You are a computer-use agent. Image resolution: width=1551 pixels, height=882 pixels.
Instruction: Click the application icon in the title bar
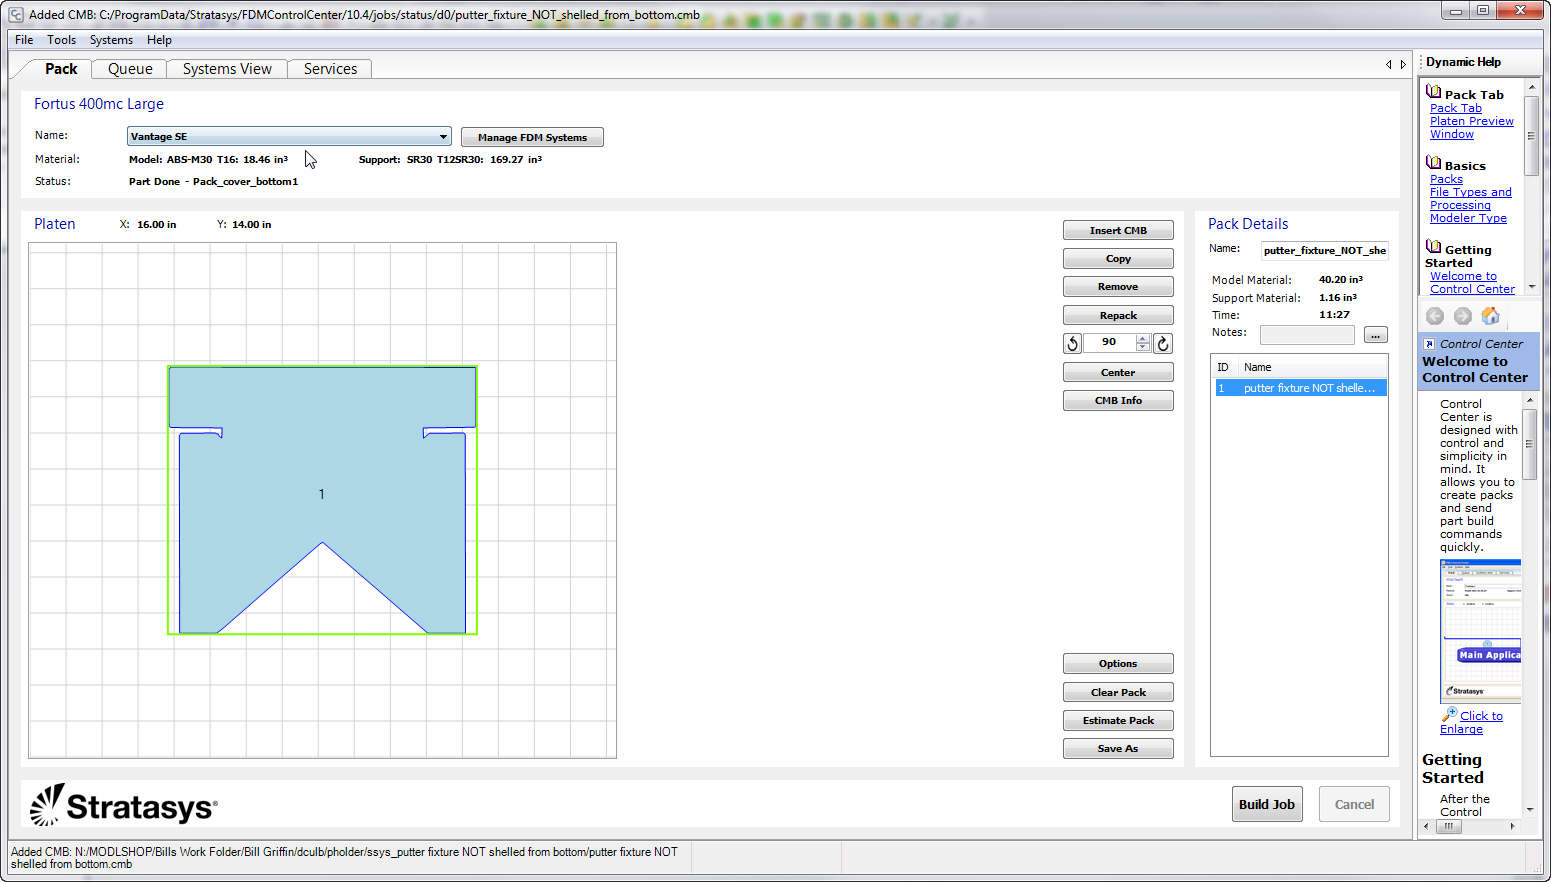pyautogui.click(x=16, y=14)
